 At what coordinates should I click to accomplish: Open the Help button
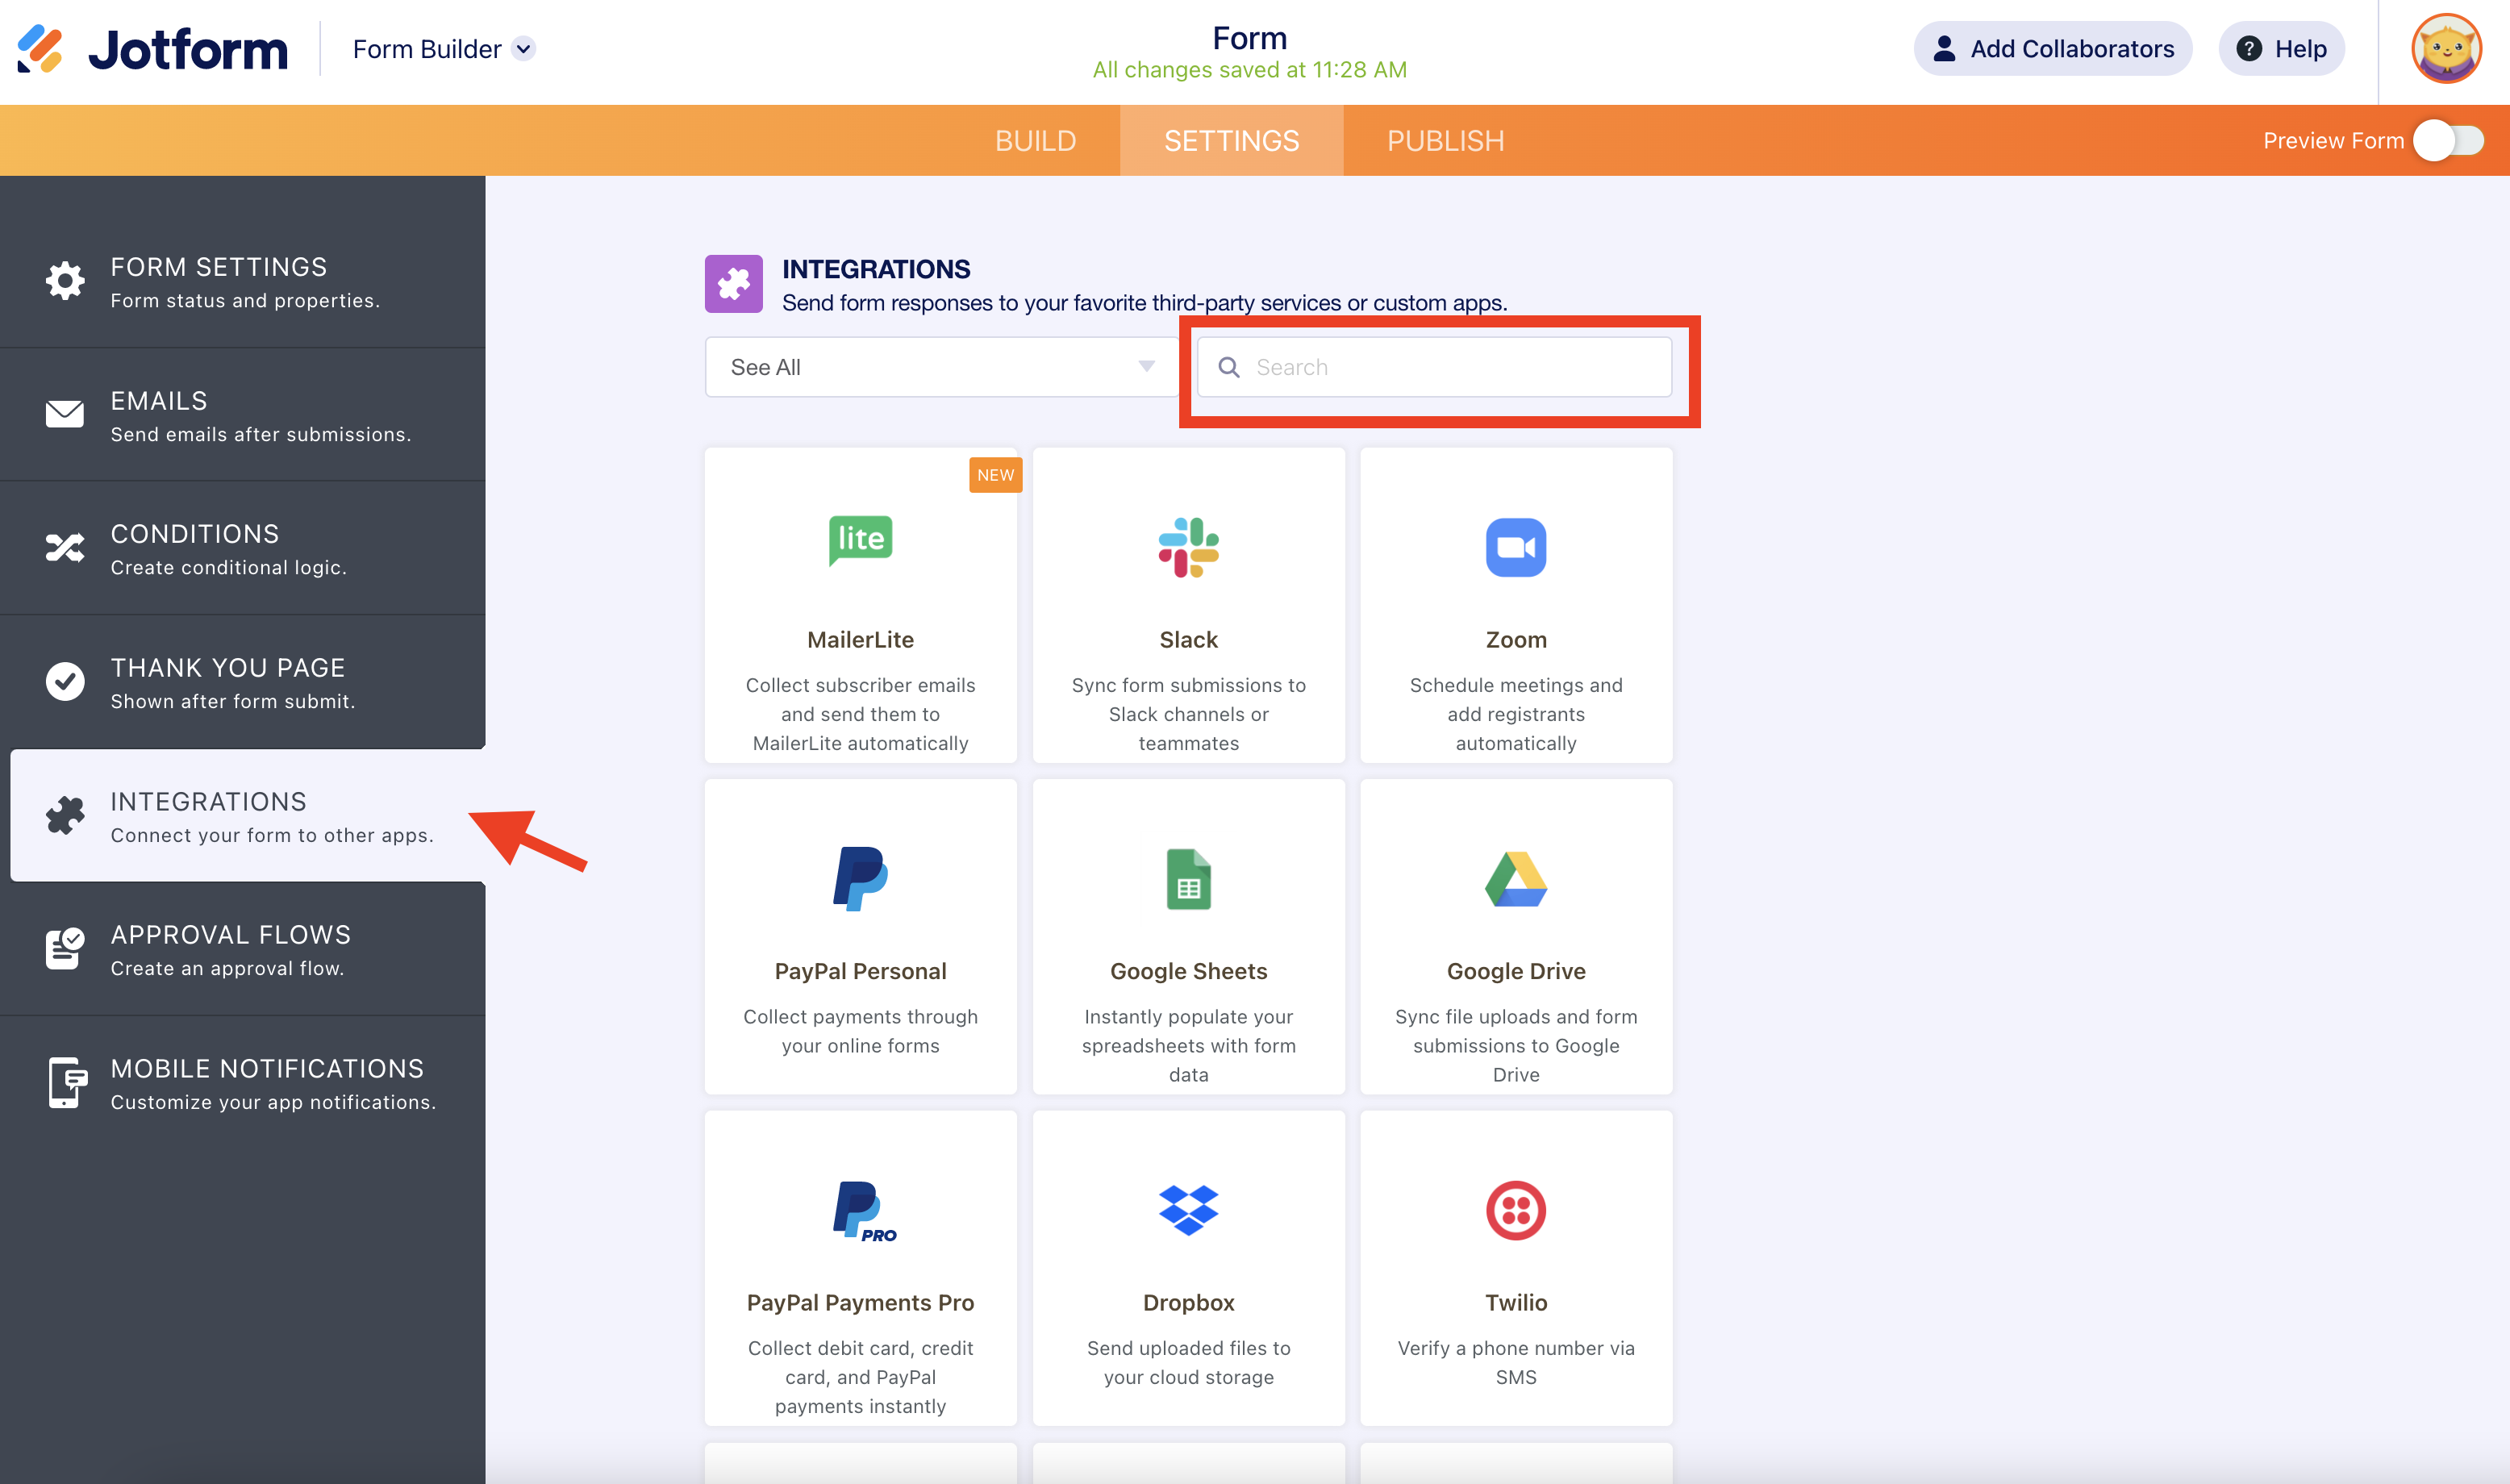click(2280, 48)
